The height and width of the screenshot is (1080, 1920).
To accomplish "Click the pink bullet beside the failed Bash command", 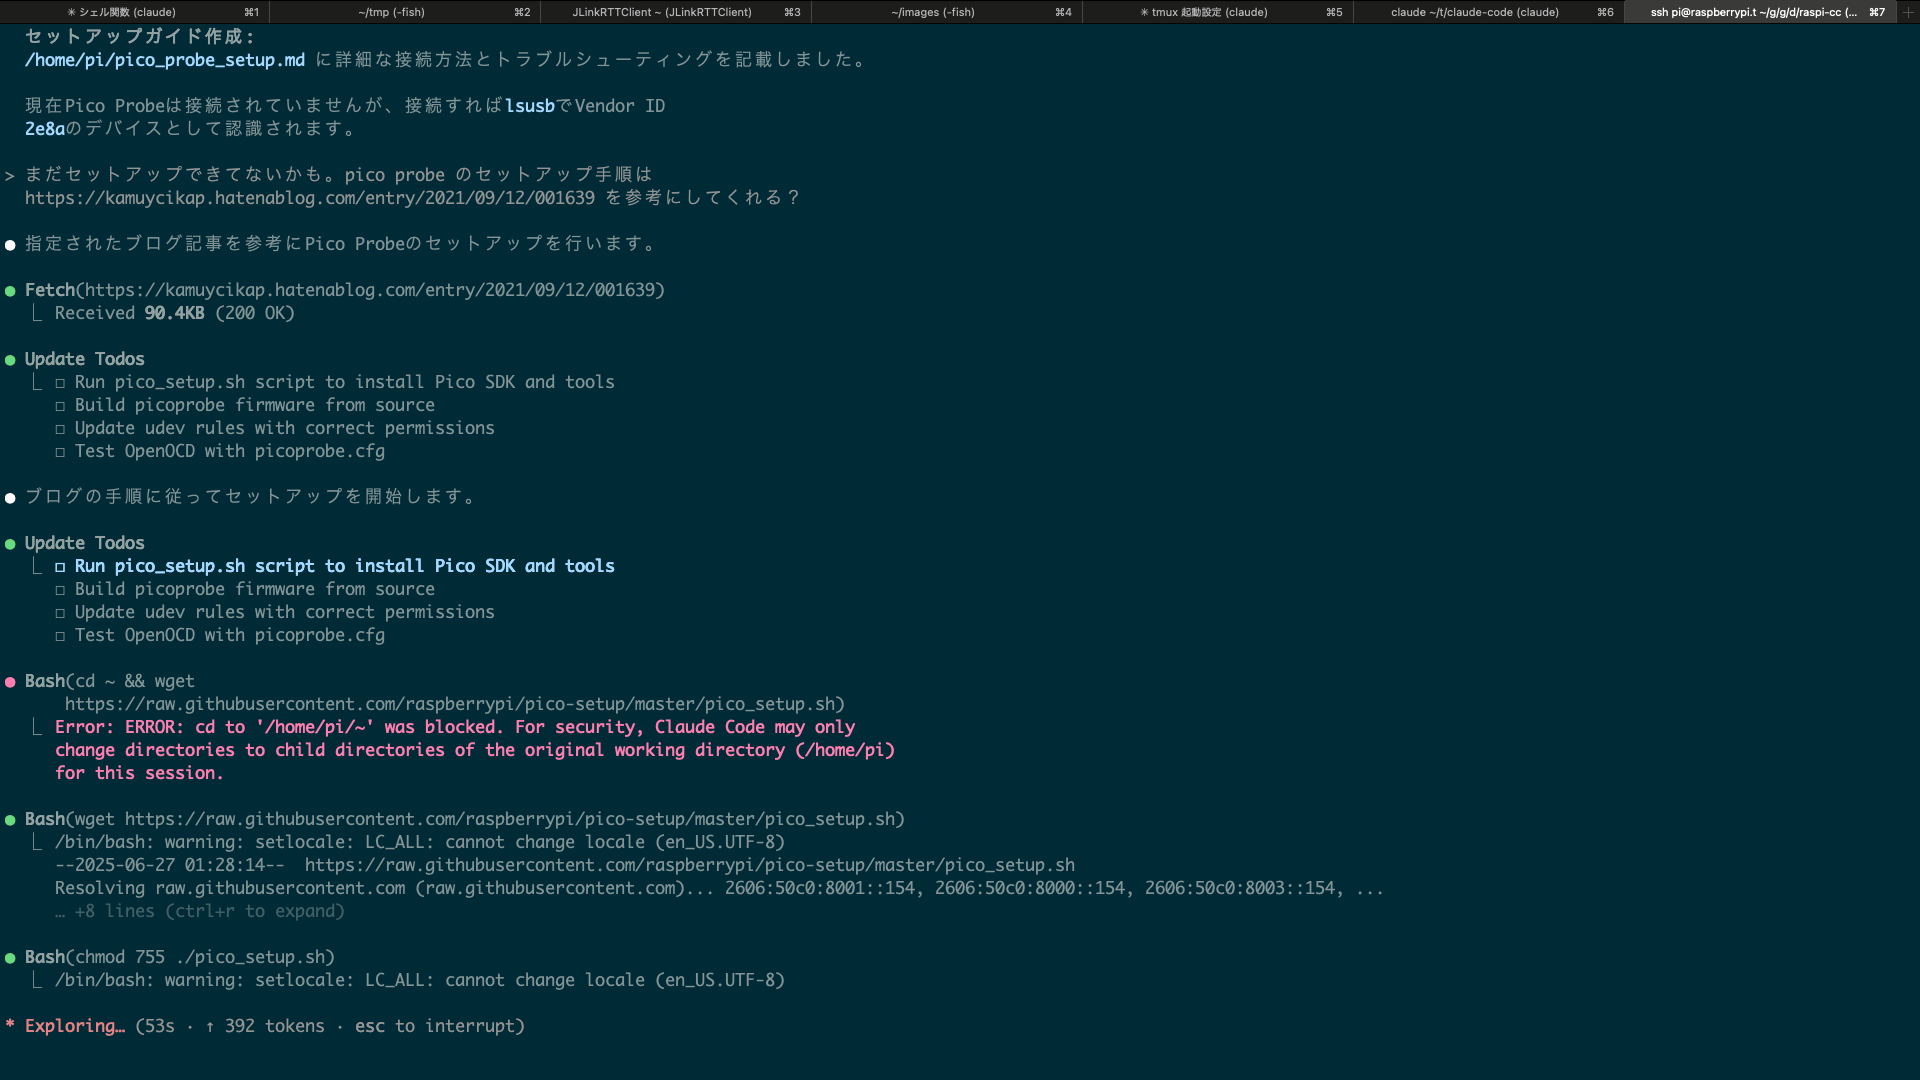I will 10,682.
